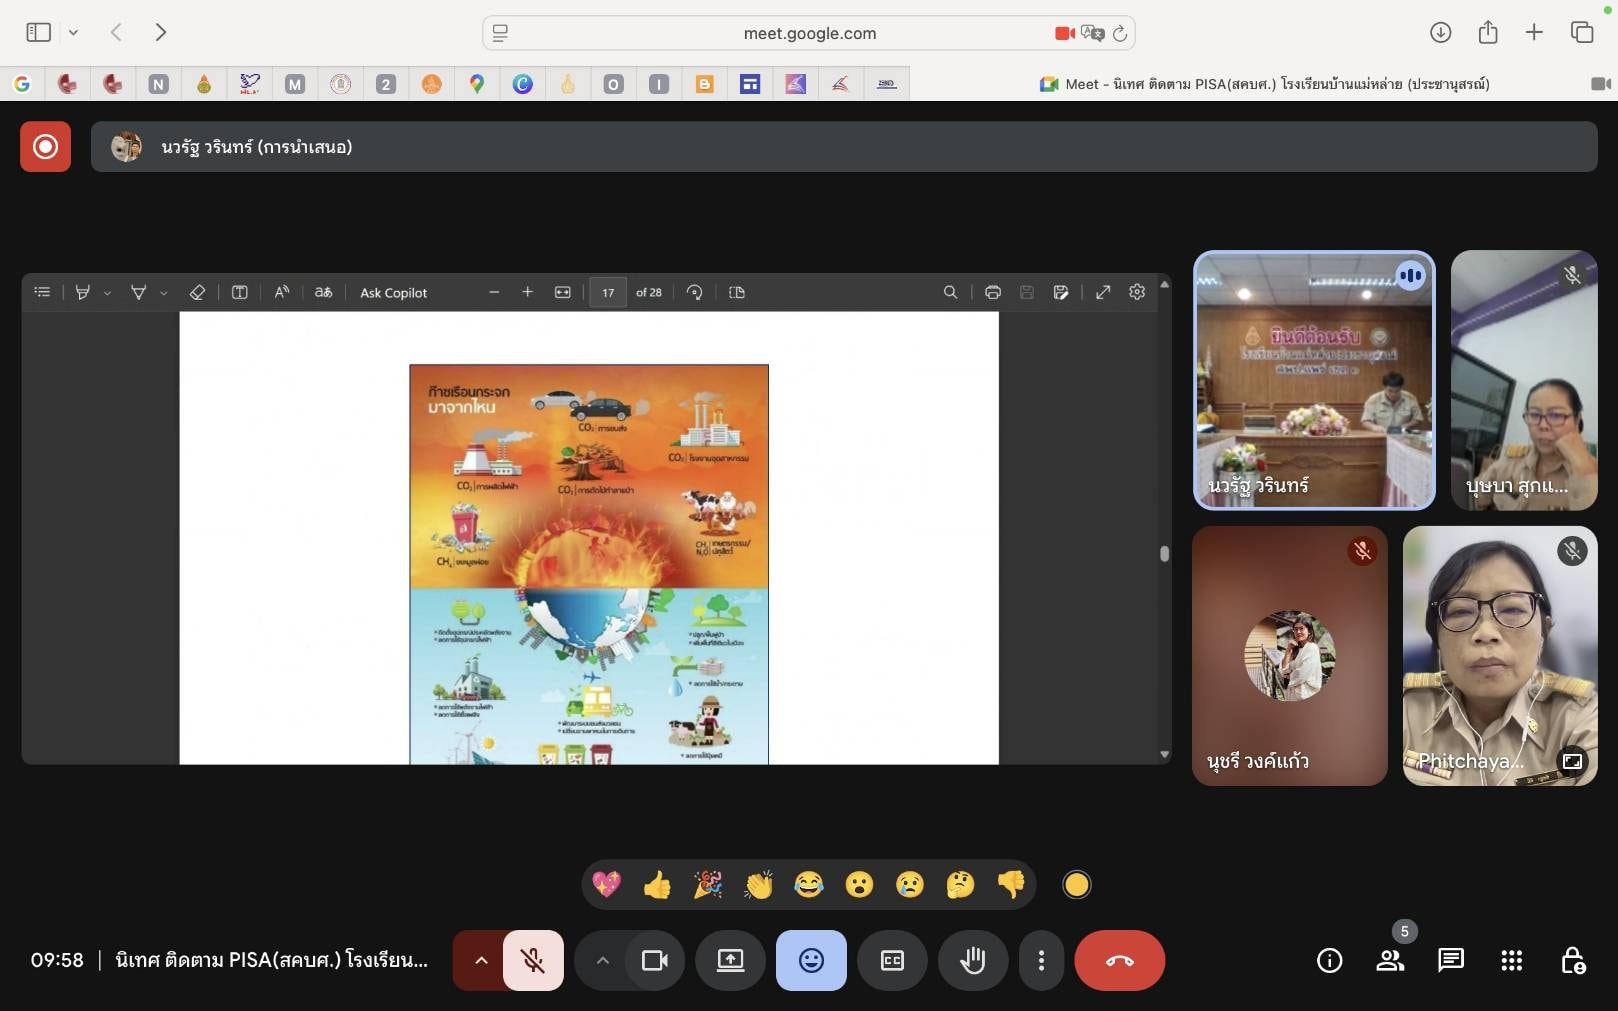This screenshot has width=1618, height=1011.
Task: Click the present screen share icon
Action: point(731,960)
